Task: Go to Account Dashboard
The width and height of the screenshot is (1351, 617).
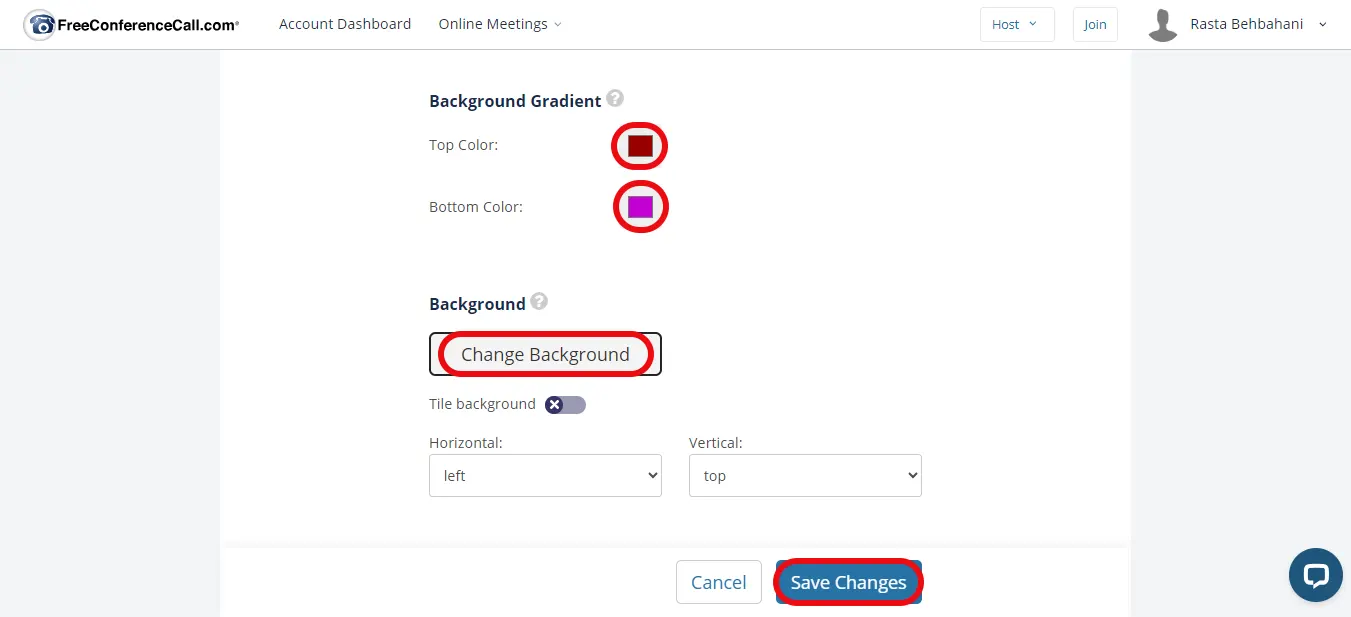Action: (345, 24)
